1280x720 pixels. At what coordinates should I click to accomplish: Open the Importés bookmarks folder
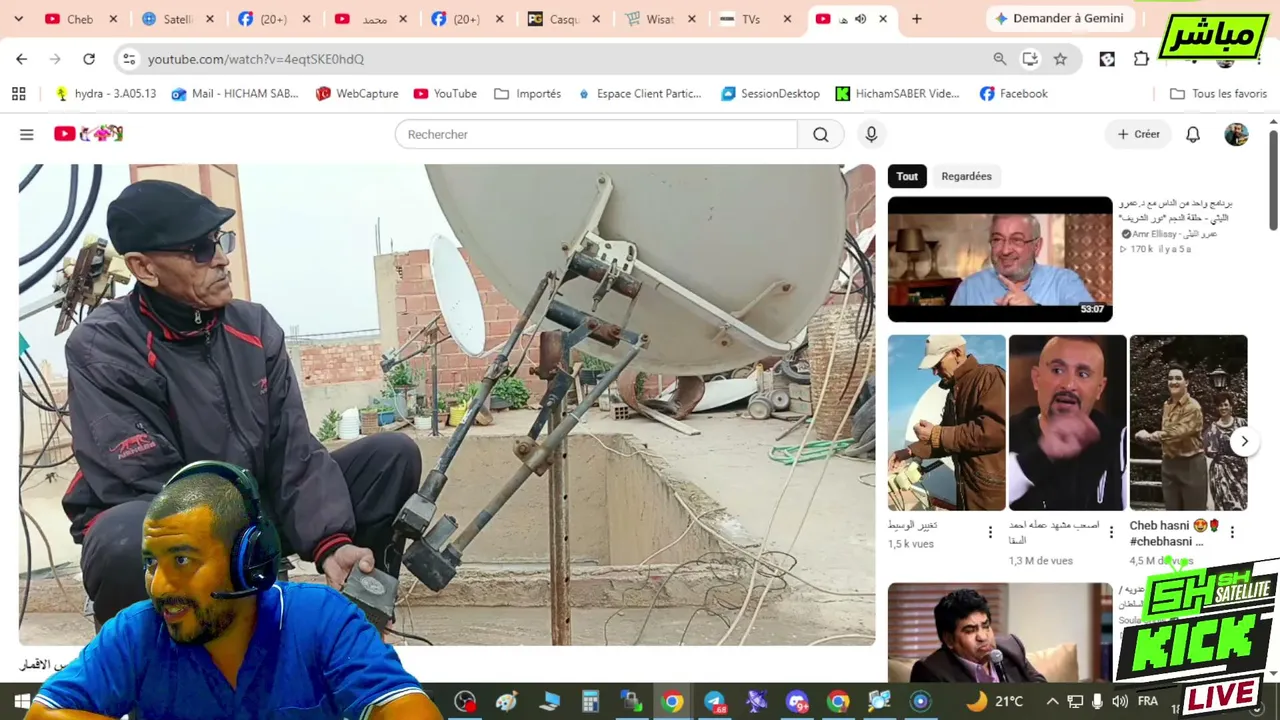527,94
